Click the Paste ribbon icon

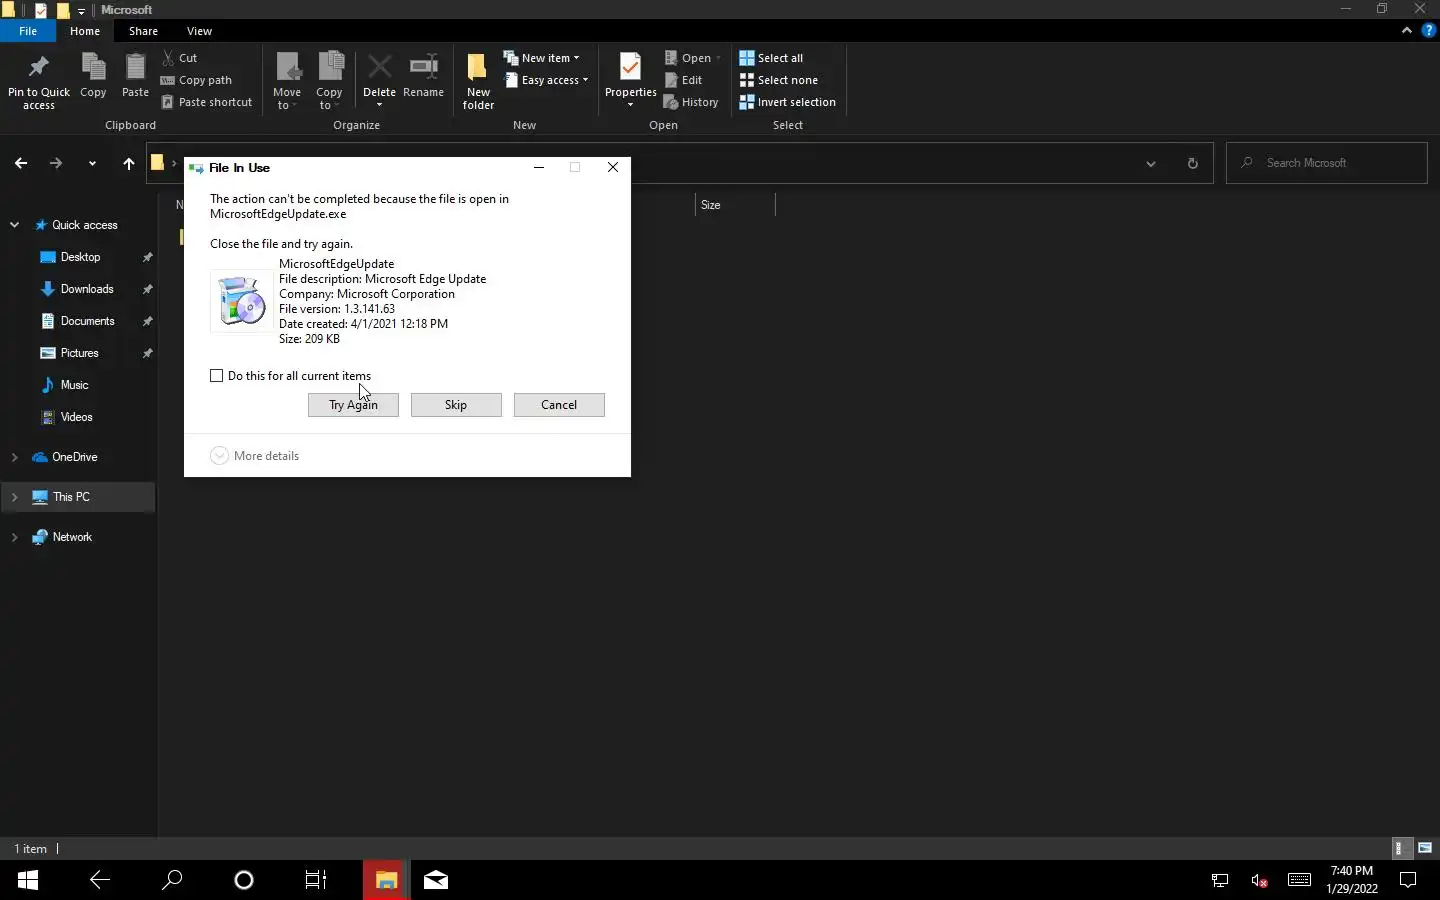click(135, 76)
